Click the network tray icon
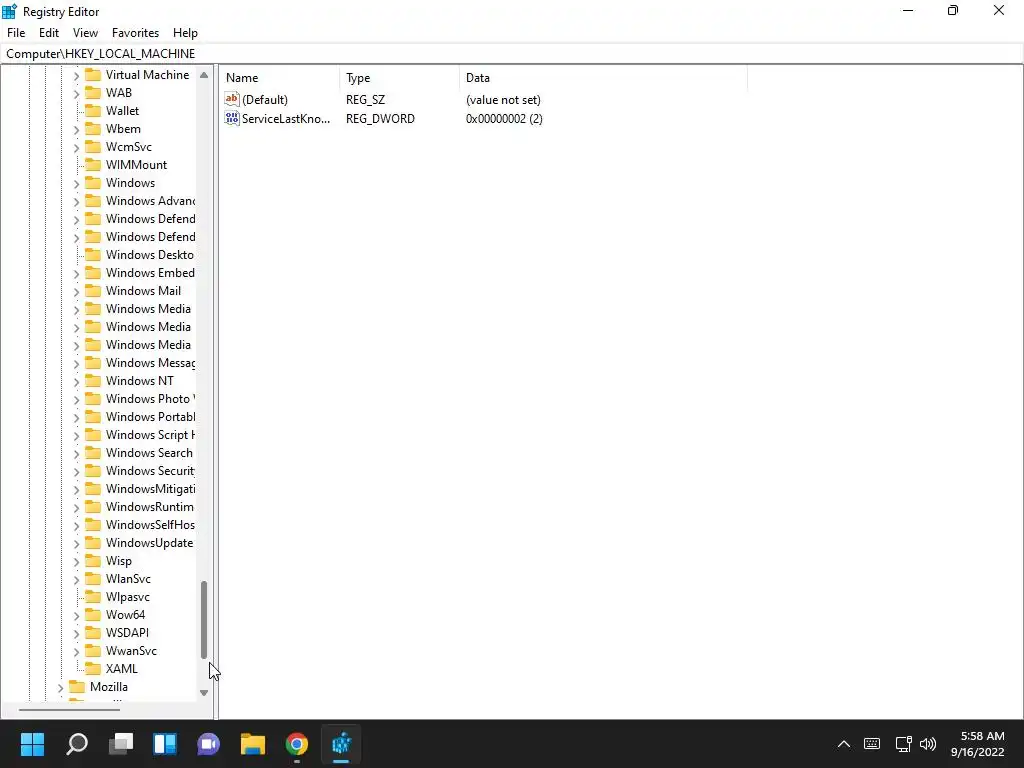 (x=904, y=744)
